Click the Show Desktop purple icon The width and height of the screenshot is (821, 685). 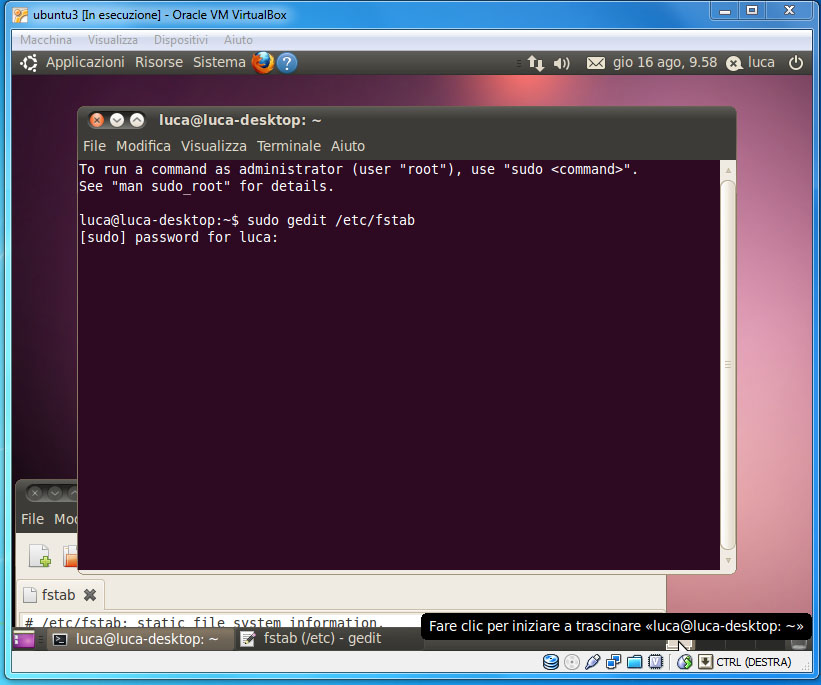24,639
